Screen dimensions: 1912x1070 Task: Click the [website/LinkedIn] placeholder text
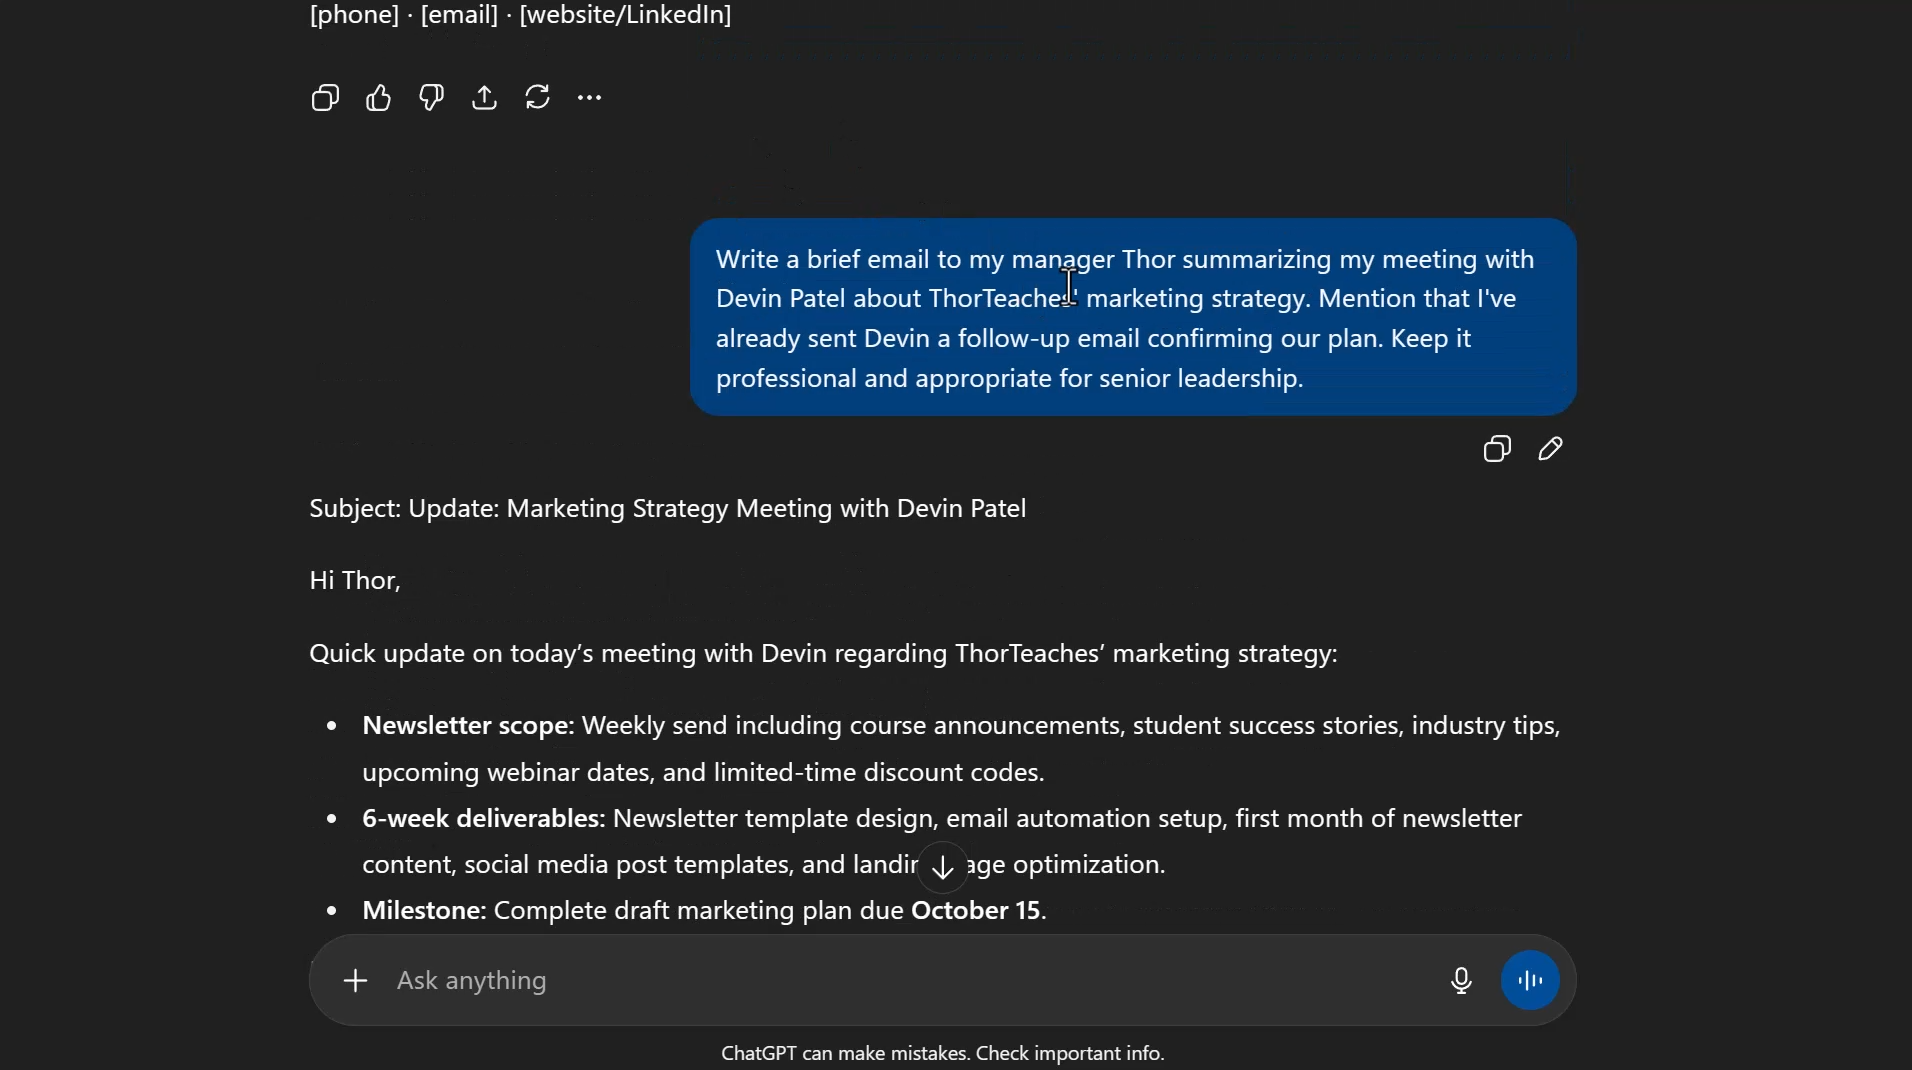click(625, 15)
